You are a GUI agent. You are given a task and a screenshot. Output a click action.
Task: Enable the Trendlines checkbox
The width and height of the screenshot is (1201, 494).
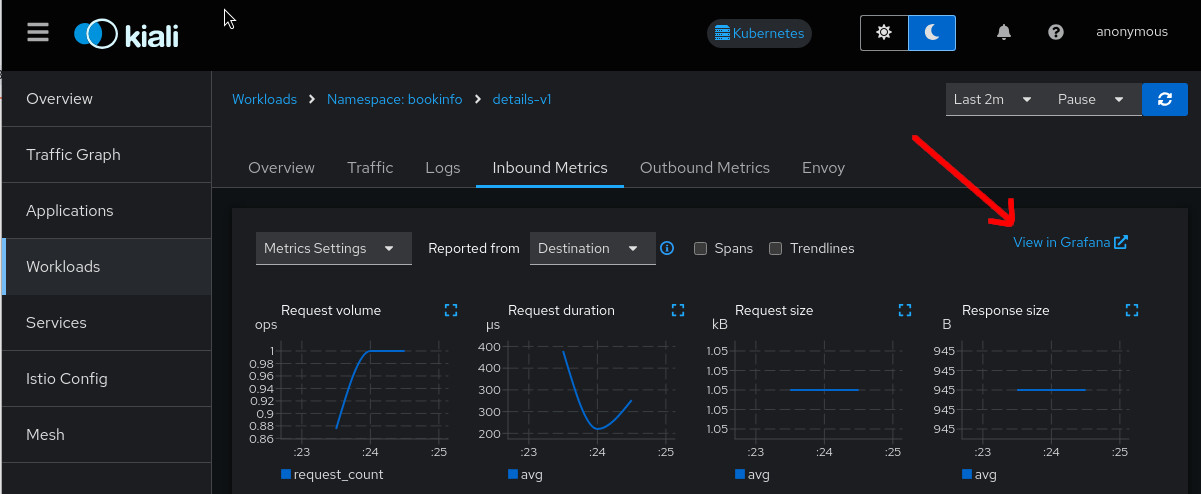tap(775, 248)
